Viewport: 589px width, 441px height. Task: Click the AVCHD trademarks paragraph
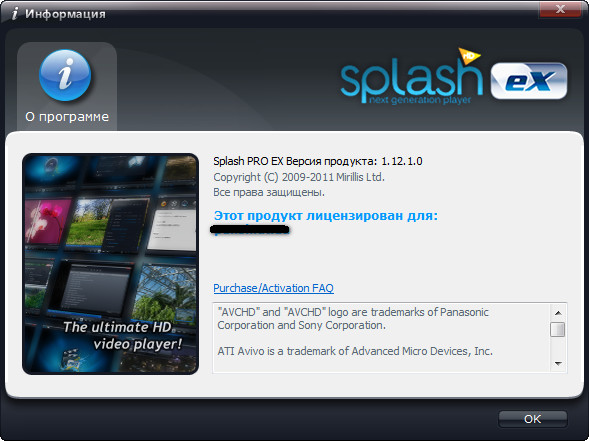[x=353, y=319]
